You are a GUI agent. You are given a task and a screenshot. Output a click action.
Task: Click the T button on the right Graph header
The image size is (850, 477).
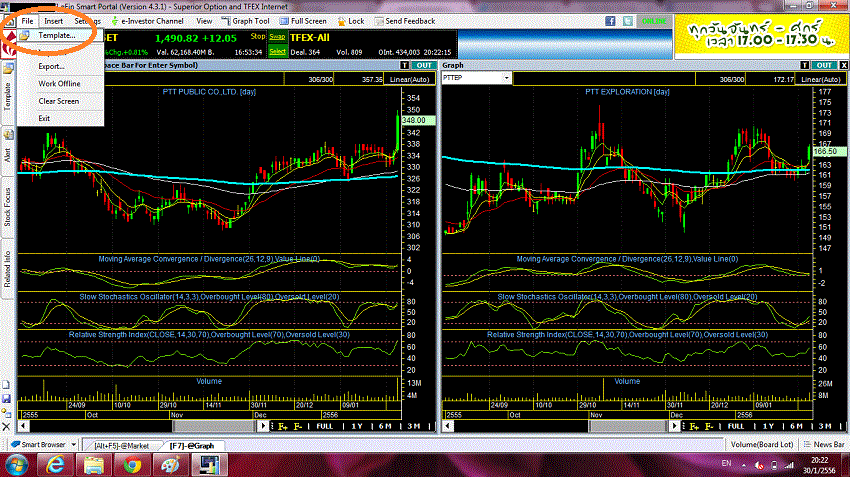pyautogui.click(x=804, y=65)
